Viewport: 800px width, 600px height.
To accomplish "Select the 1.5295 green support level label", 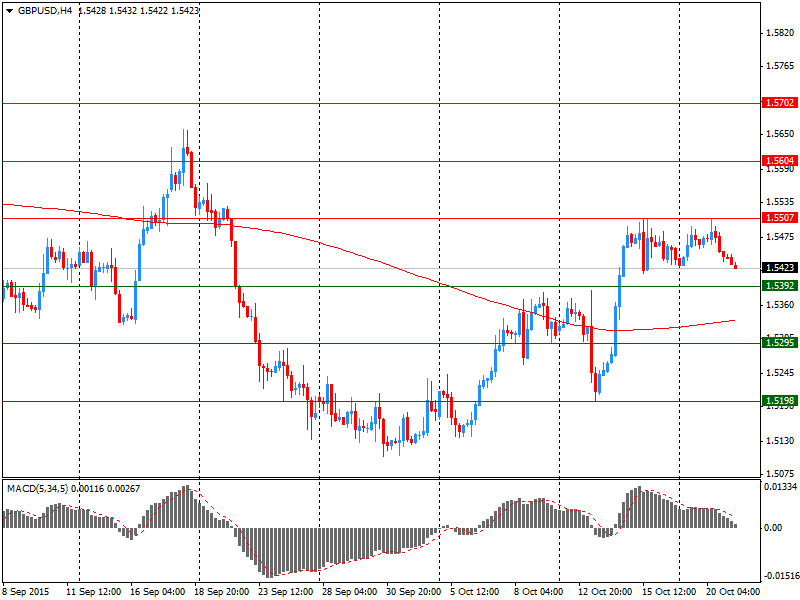I will tap(779, 343).
